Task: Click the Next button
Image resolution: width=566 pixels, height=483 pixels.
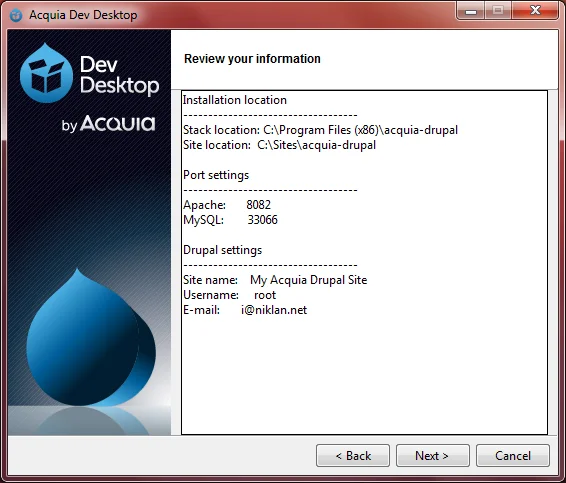Action: tap(433, 456)
